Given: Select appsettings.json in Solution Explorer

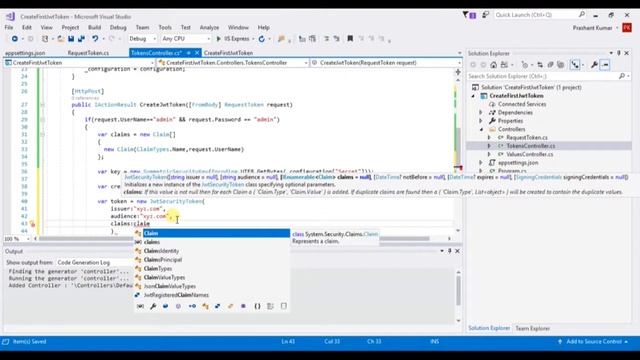Looking at the screenshot, I should [x=518, y=162].
